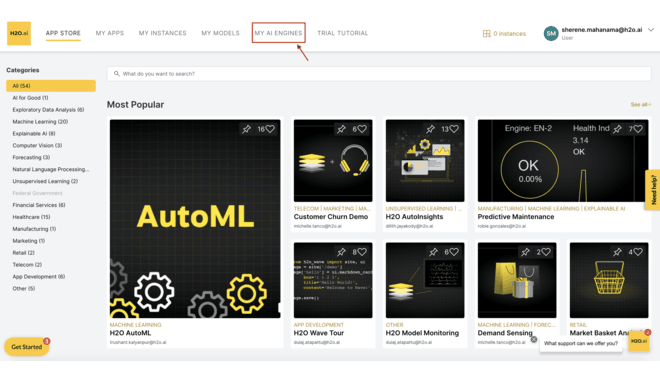Pin the Predictive Maintenance app
The height and width of the screenshot is (377, 660).
[617, 129]
